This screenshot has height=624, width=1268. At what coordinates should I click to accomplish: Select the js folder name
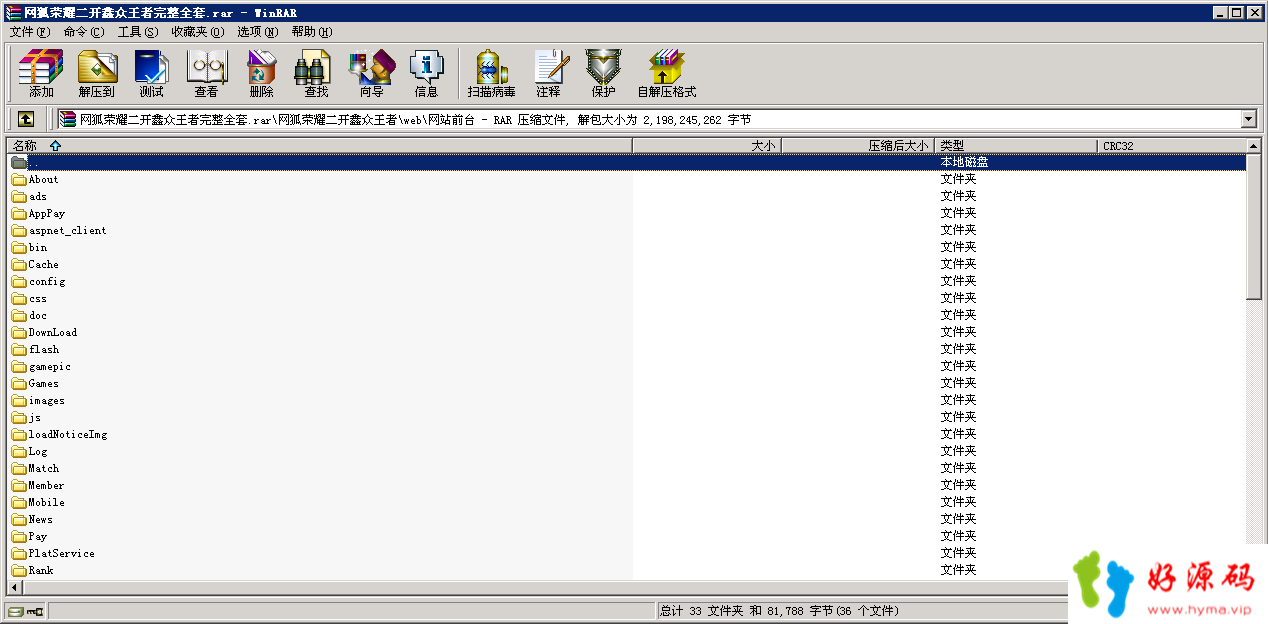point(35,418)
